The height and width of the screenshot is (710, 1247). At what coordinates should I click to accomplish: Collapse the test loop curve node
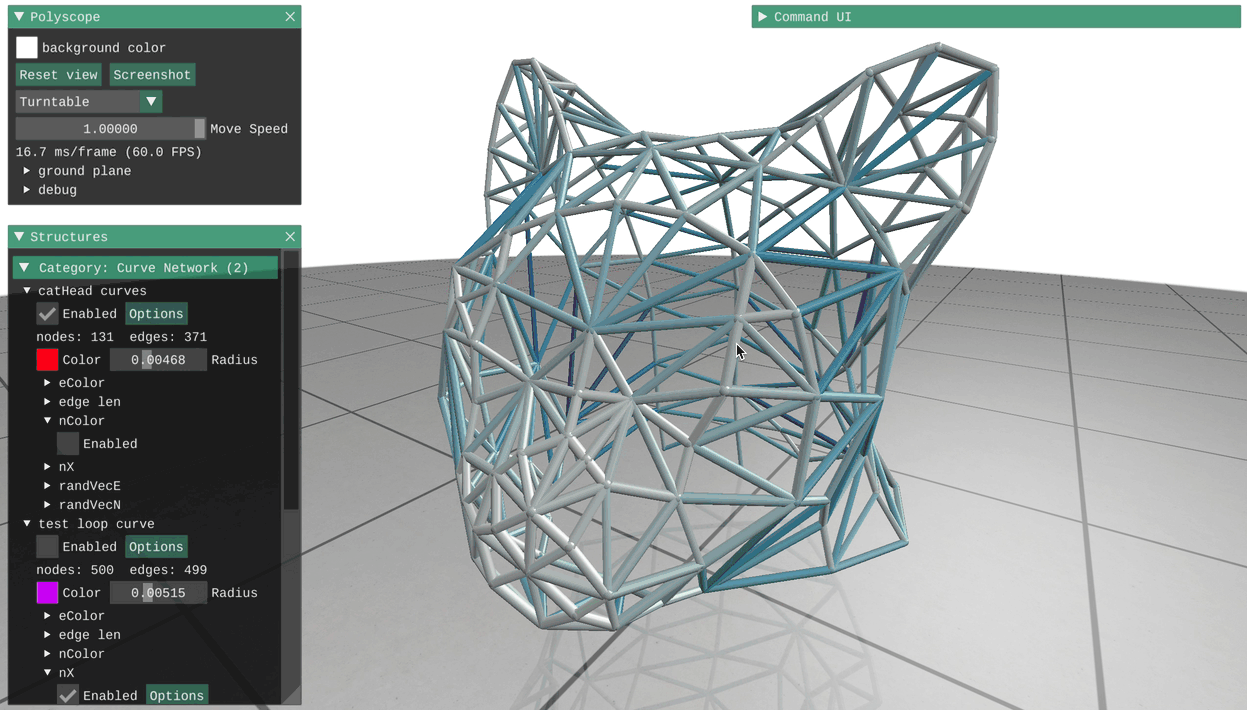tap(27, 524)
